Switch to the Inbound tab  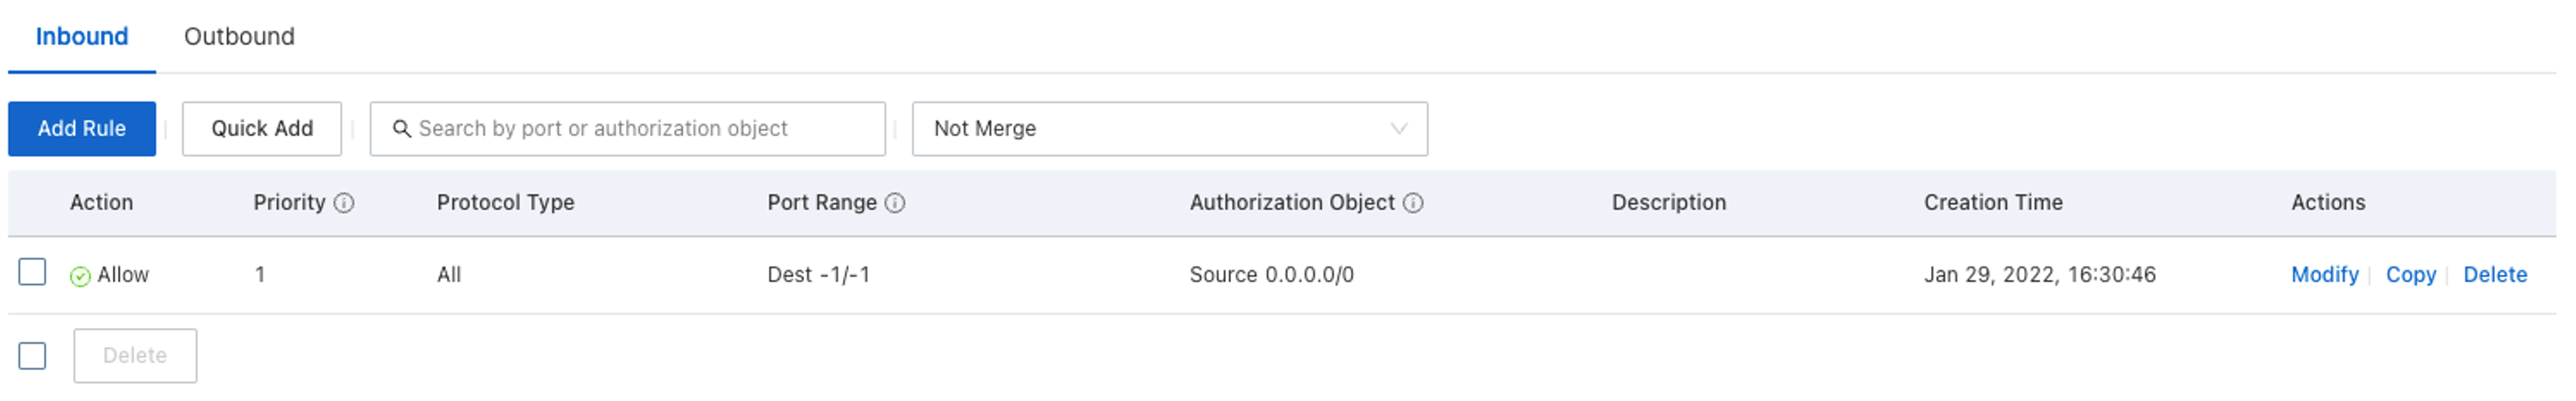[82, 37]
